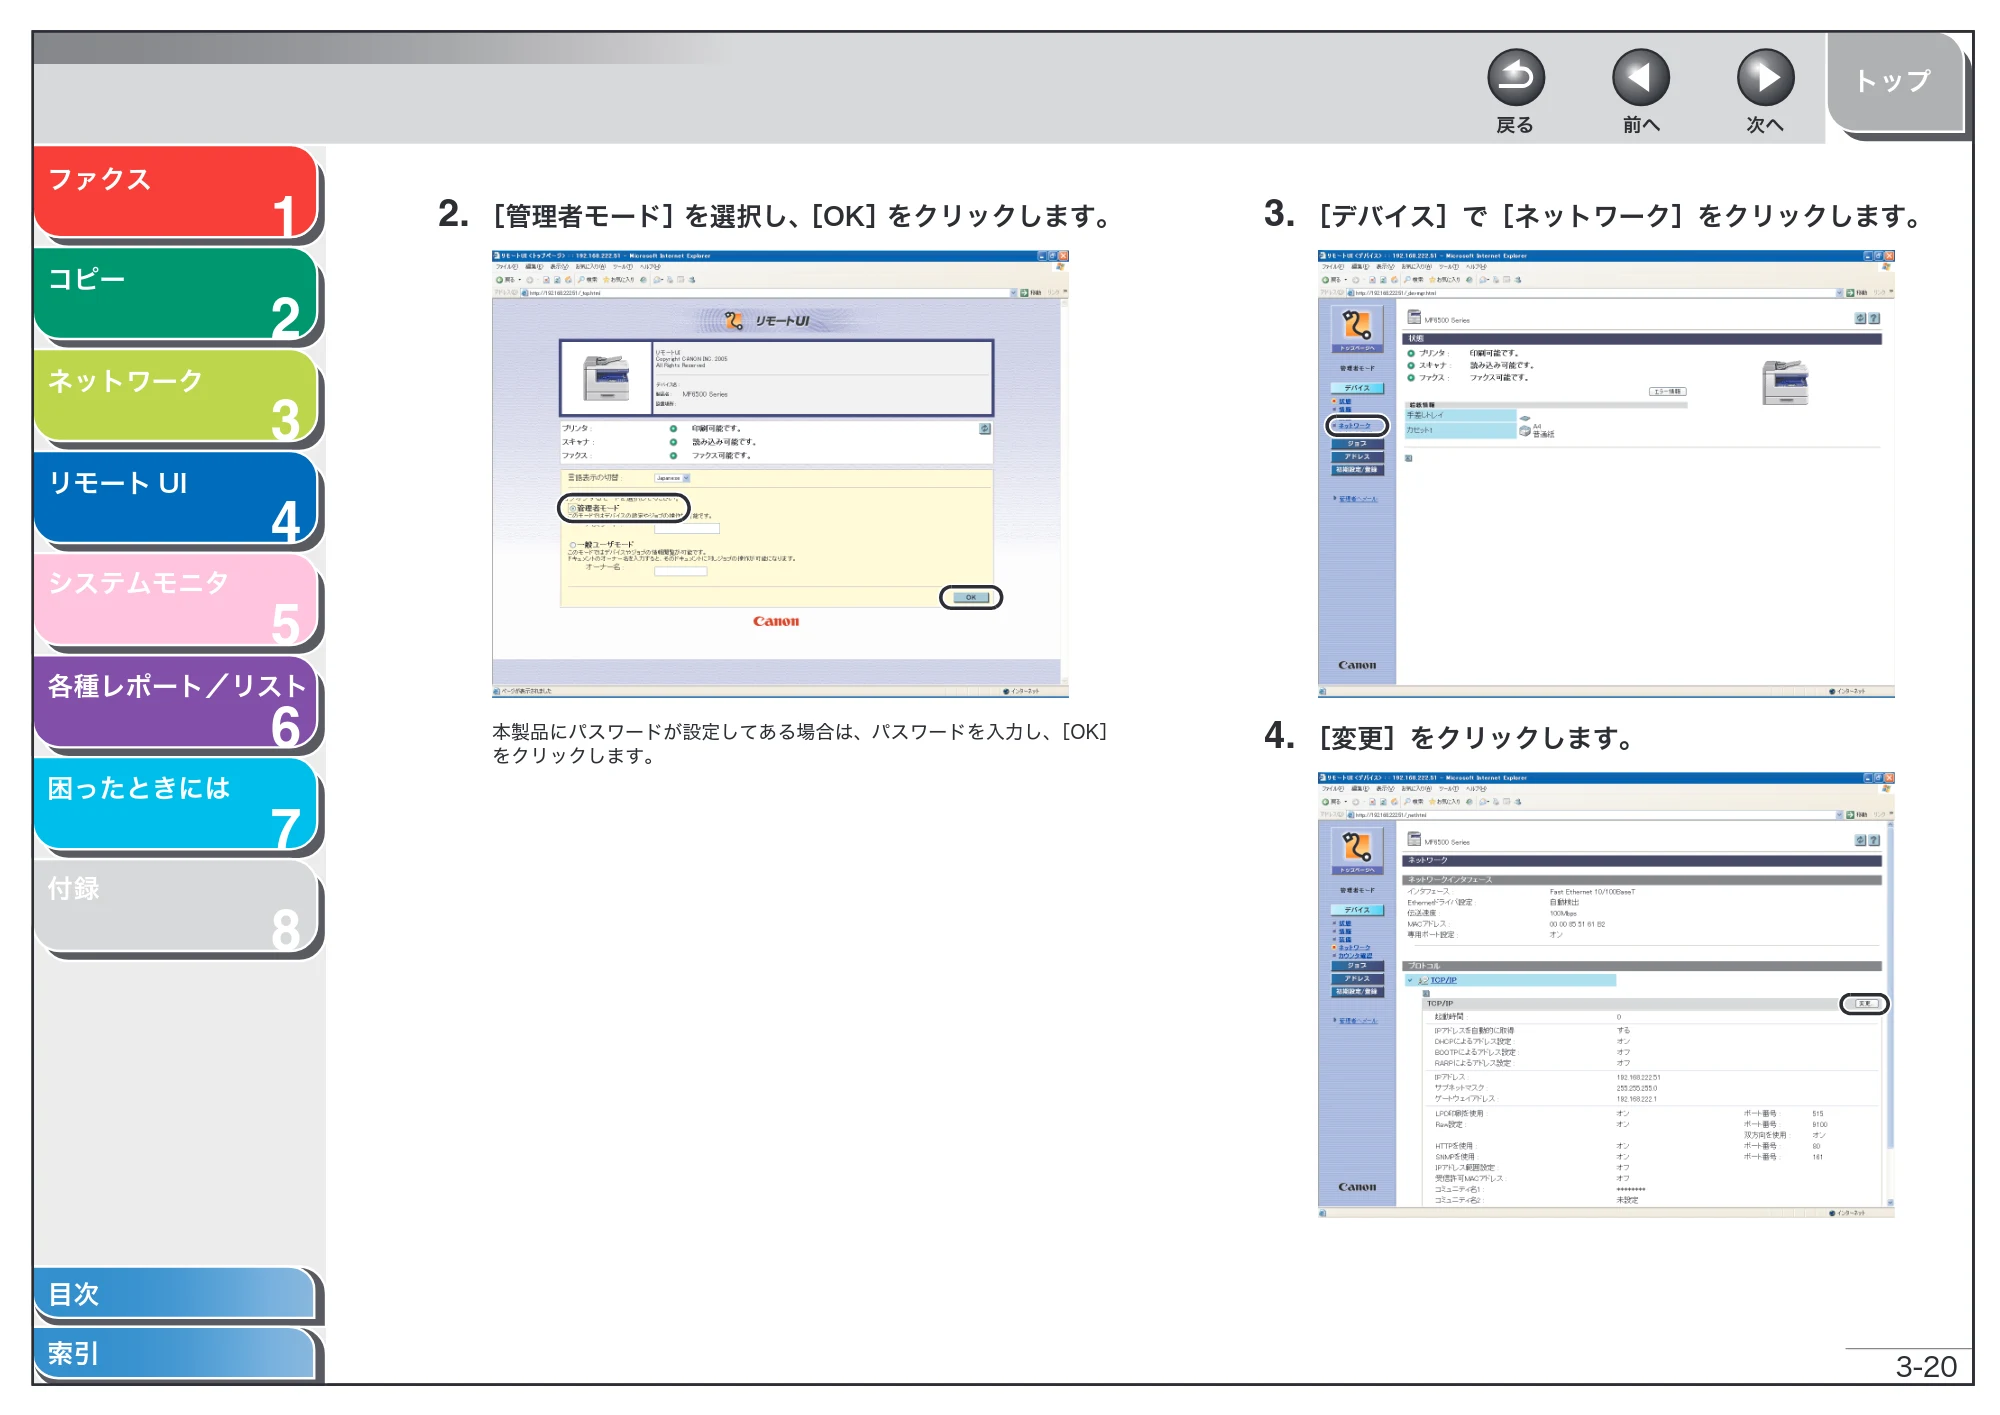The height and width of the screenshot is (1415, 2000).
Task: Click the 戻る (back) round button
Action: coord(1515,78)
